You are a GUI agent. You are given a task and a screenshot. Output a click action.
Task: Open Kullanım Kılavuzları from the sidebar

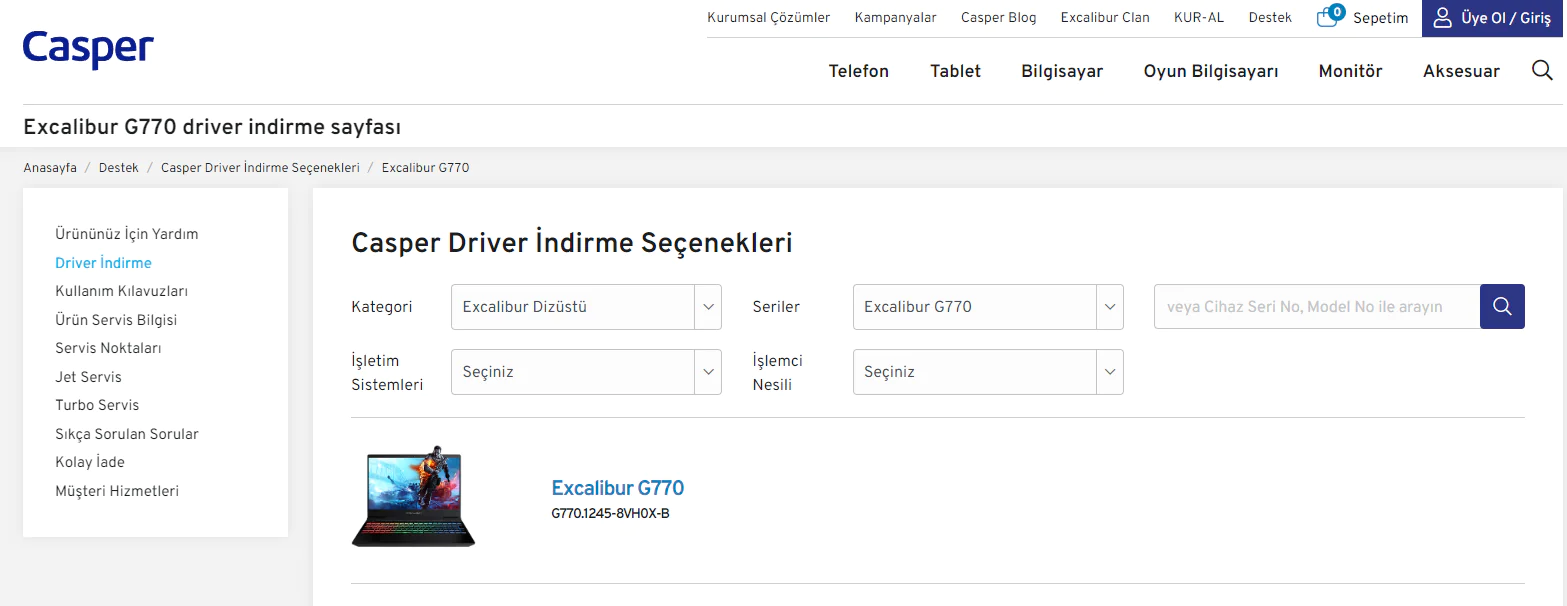[x=121, y=291]
